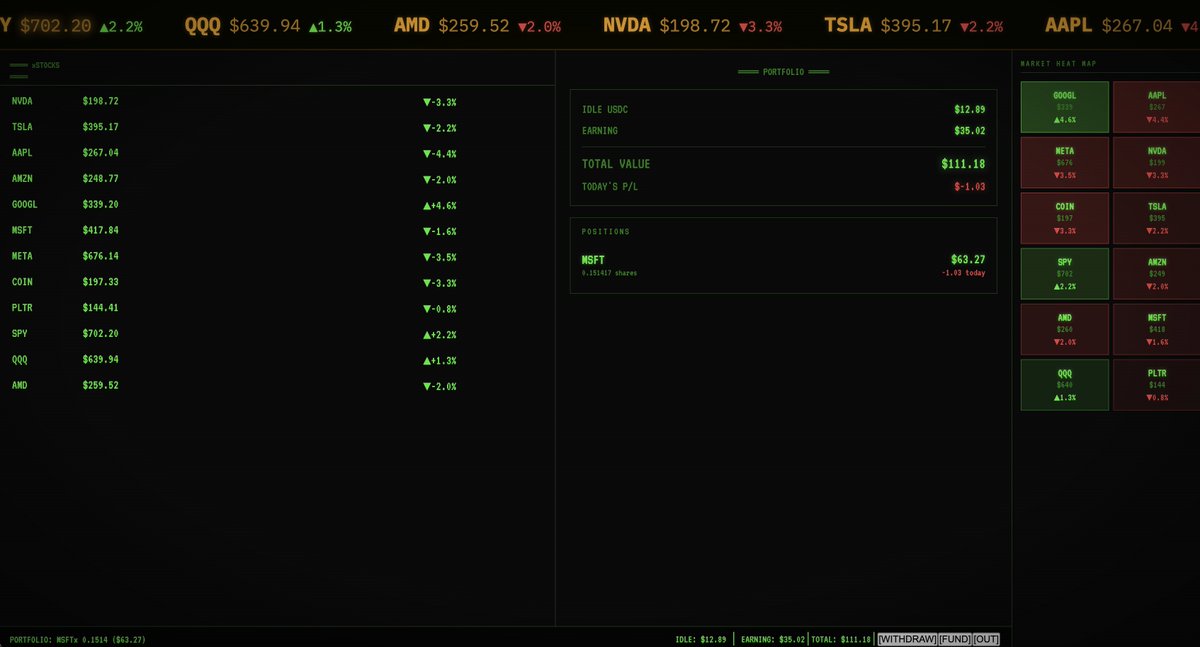Click the PORTFOLIO panel header

coord(783,72)
